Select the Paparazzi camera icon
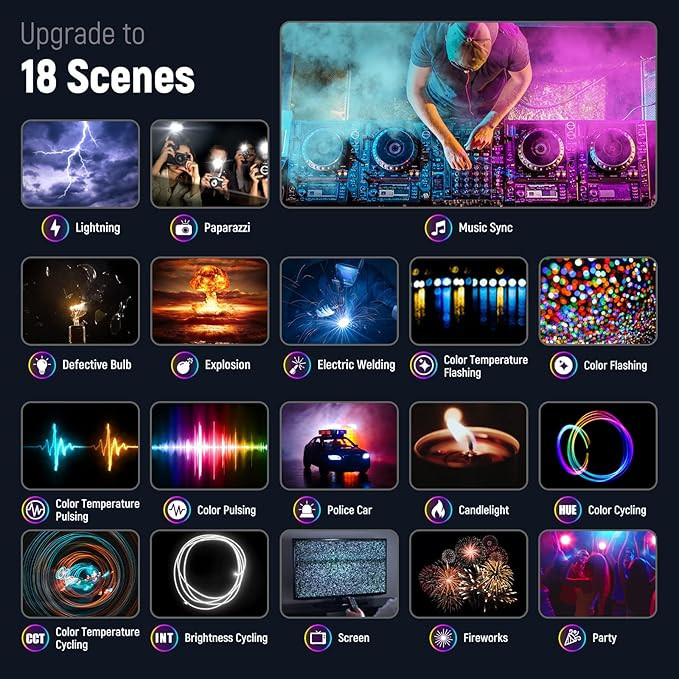Viewport: 679px width, 679px height. pyautogui.click(x=184, y=228)
